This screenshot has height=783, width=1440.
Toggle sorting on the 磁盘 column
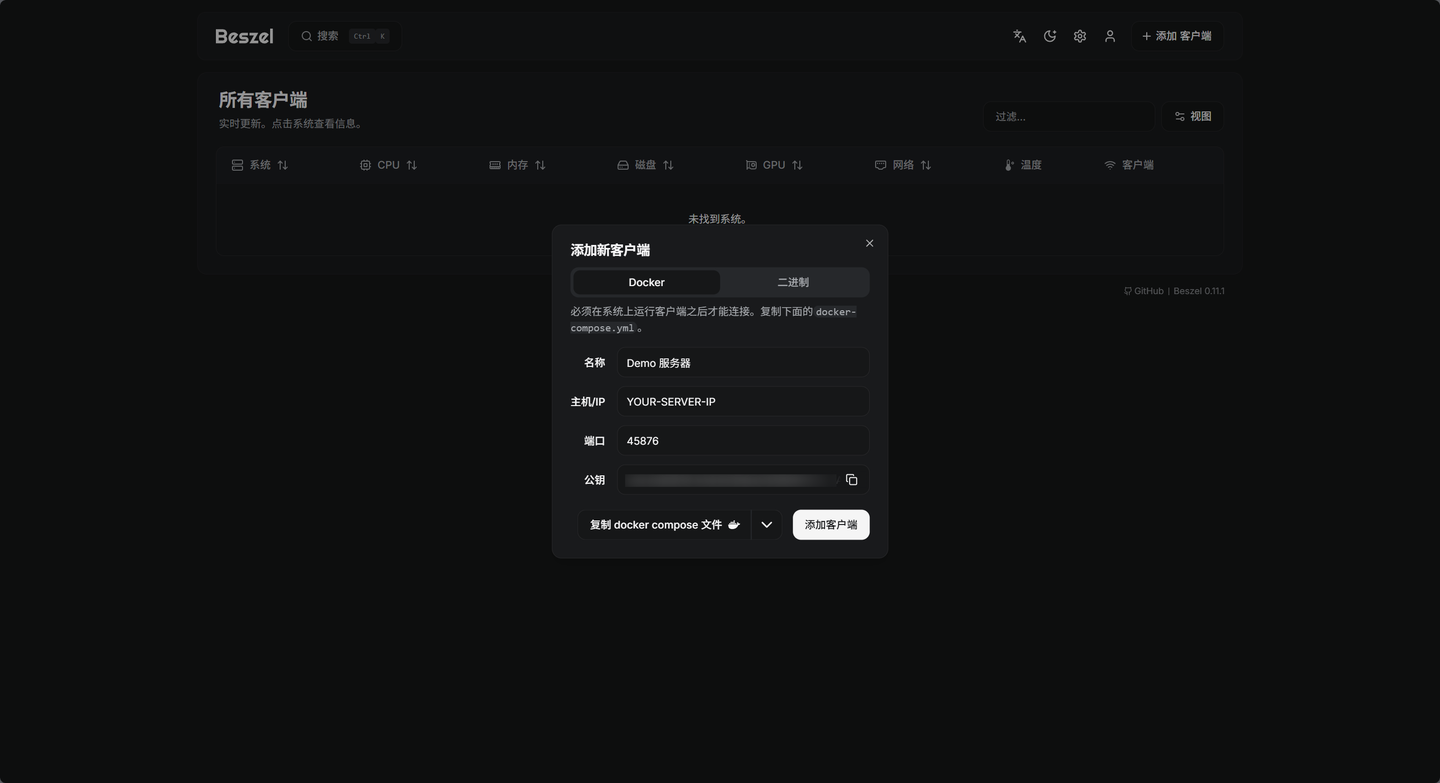(x=668, y=165)
